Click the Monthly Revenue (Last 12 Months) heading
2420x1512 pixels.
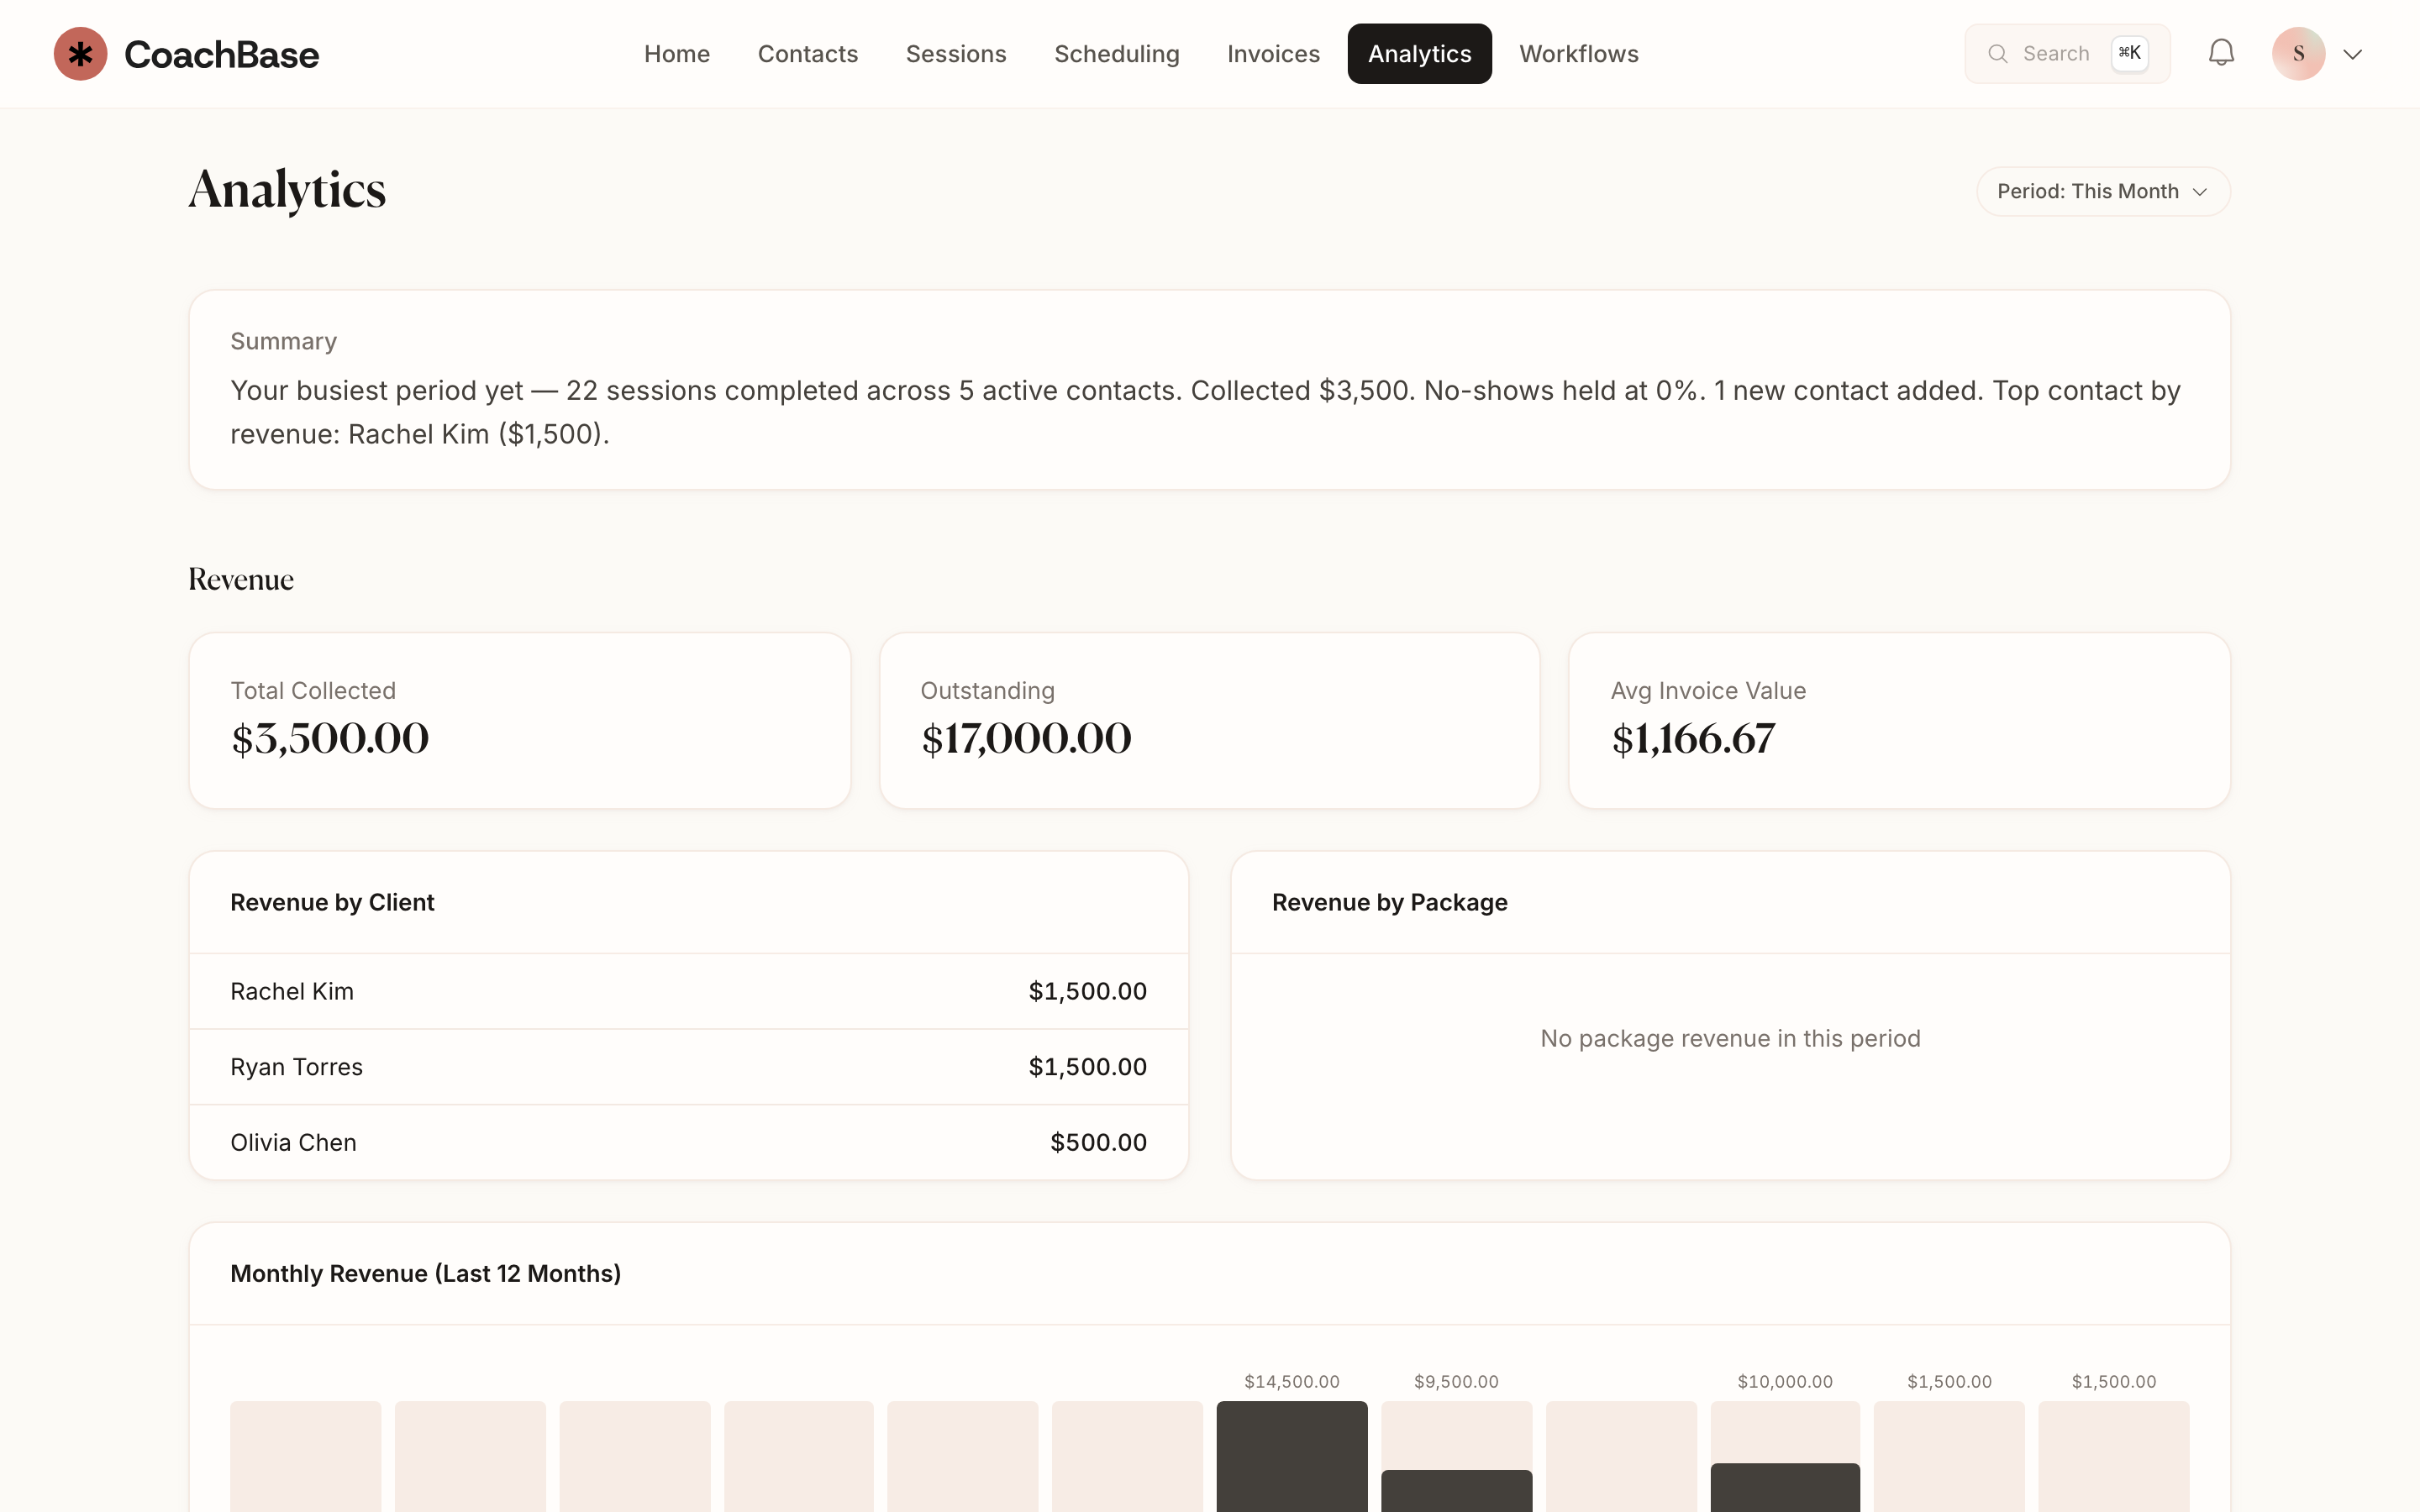click(x=425, y=1273)
